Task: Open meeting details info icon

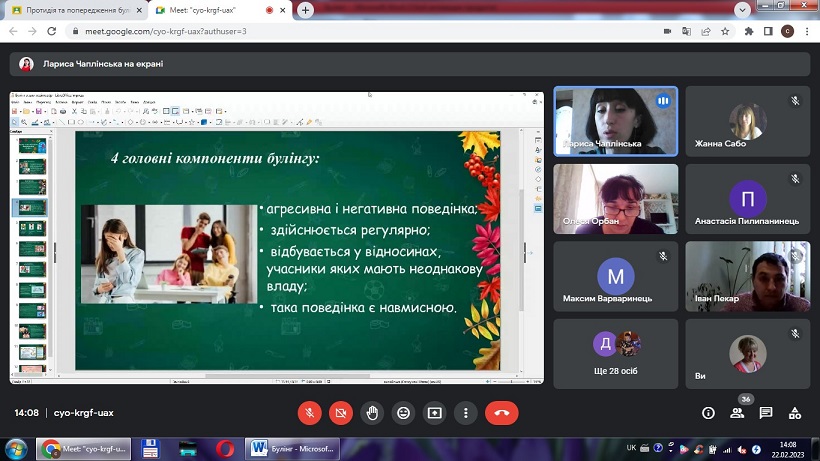Action: pyautogui.click(x=708, y=413)
